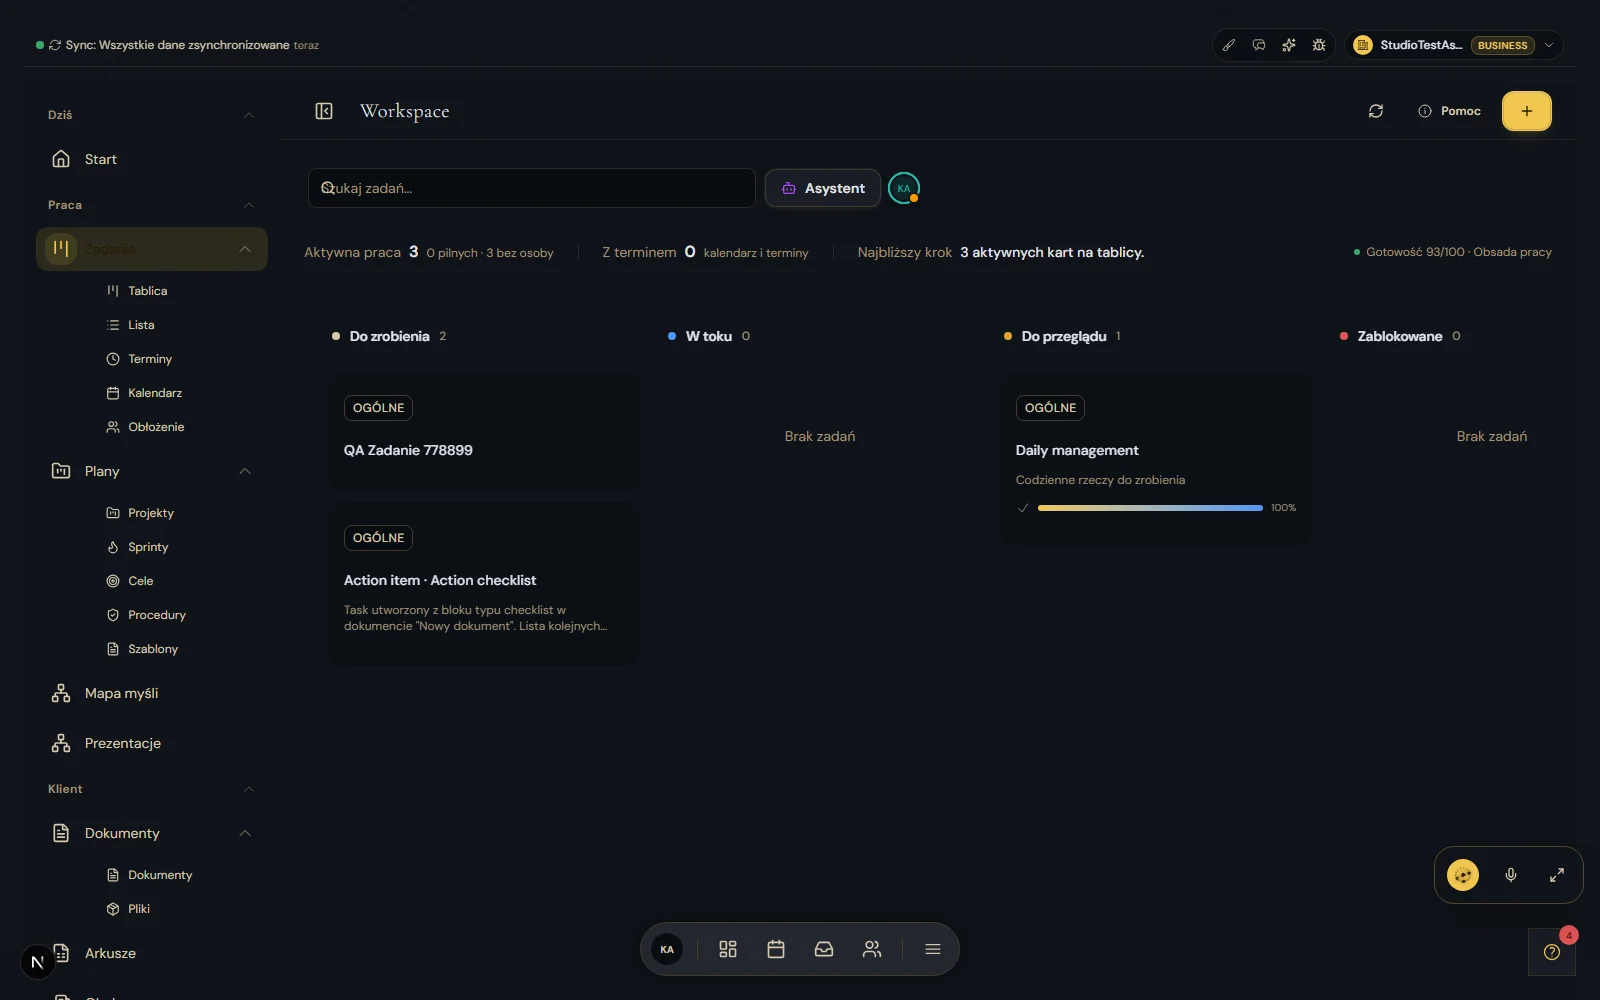
Task: Go to Start in the sidebar
Action: 100,159
